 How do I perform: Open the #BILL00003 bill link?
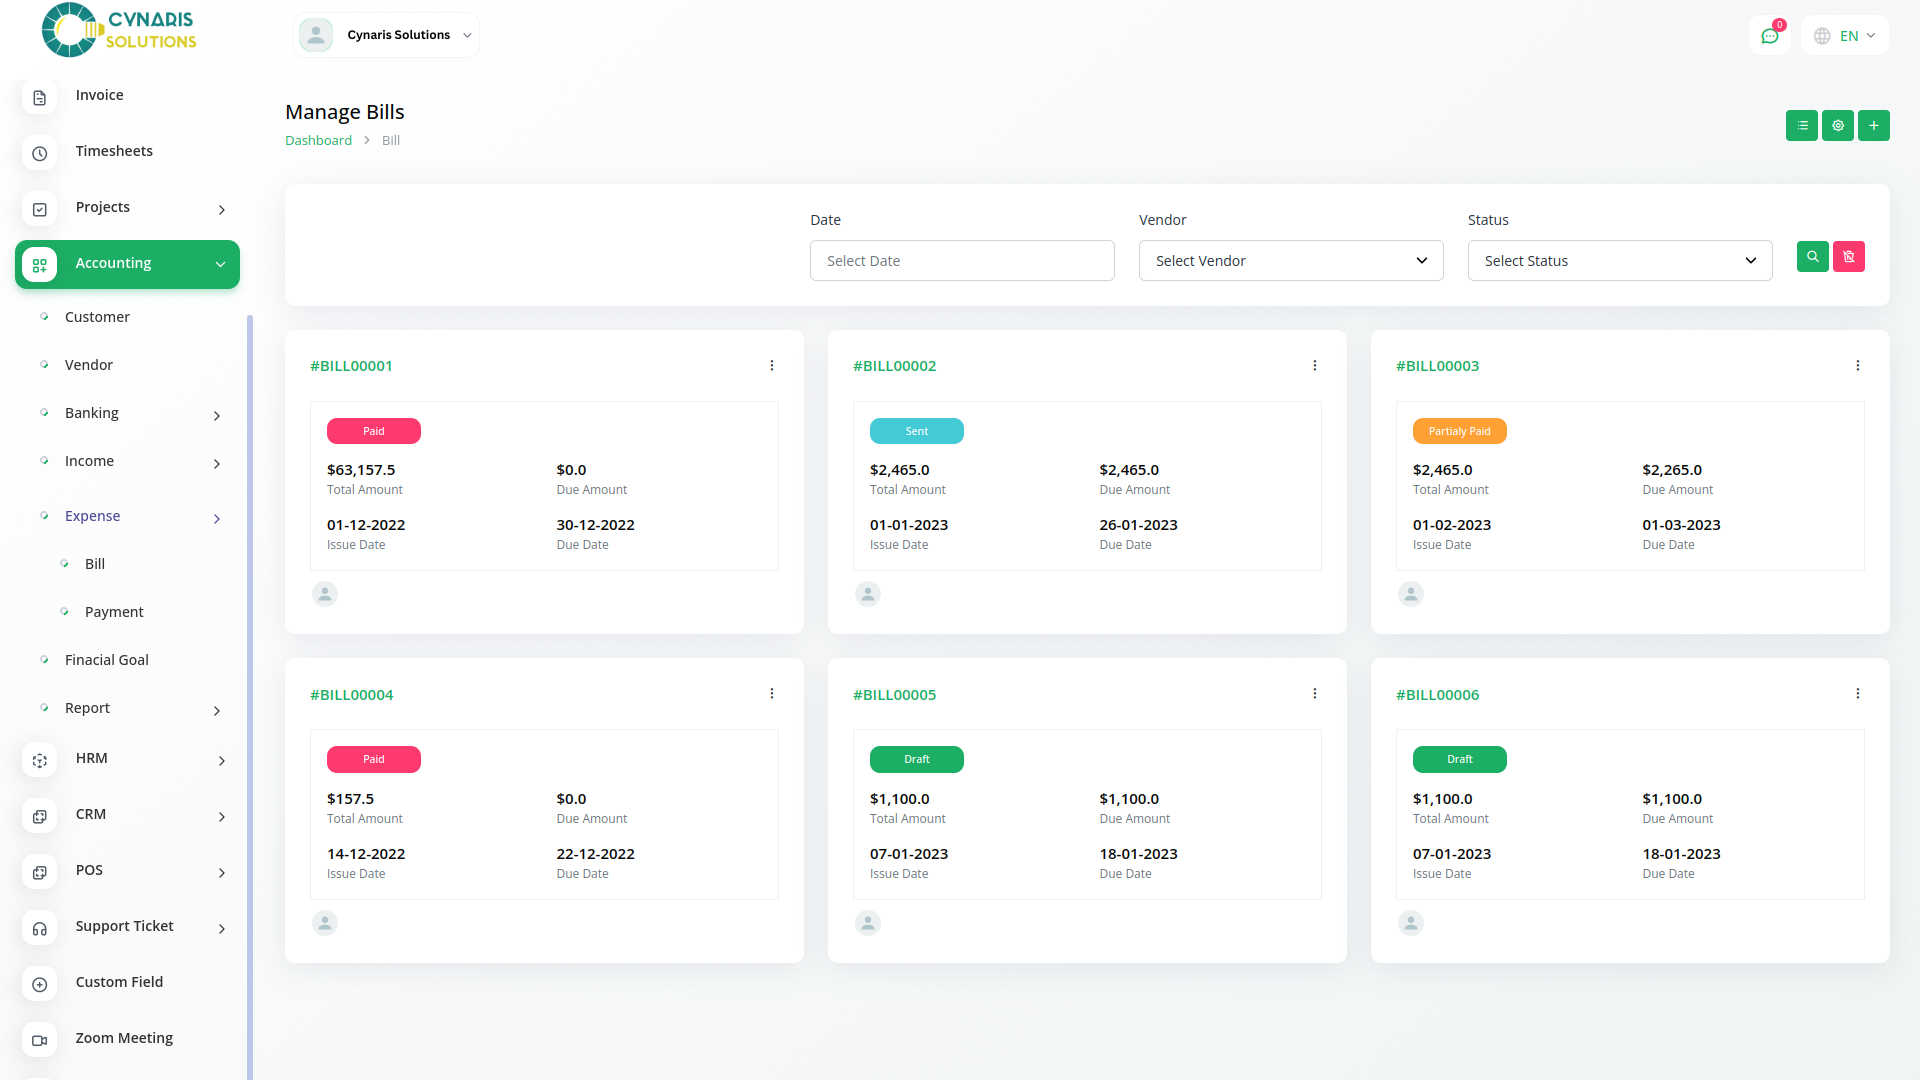(x=1437, y=366)
